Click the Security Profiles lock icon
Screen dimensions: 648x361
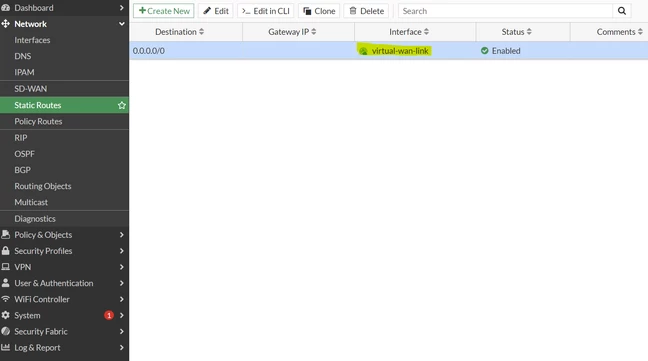(x=5, y=251)
